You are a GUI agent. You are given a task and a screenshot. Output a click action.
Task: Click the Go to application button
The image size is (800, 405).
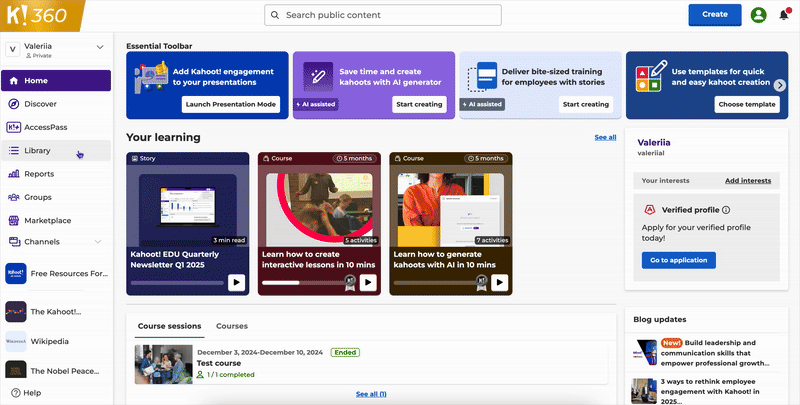pyautogui.click(x=679, y=260)
